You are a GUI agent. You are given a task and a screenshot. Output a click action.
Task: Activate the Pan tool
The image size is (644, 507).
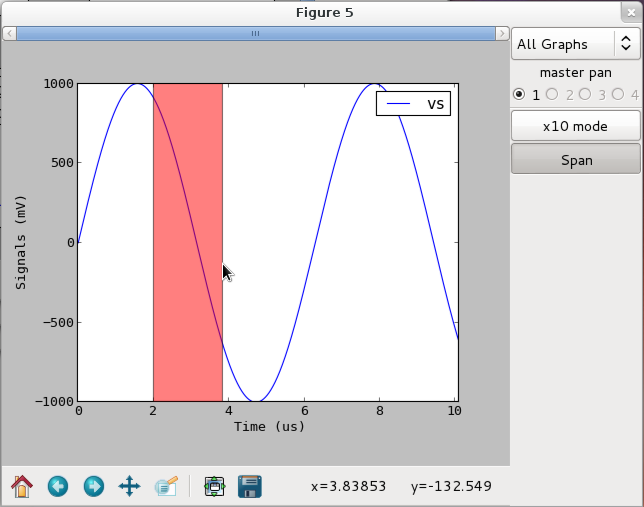129,486
